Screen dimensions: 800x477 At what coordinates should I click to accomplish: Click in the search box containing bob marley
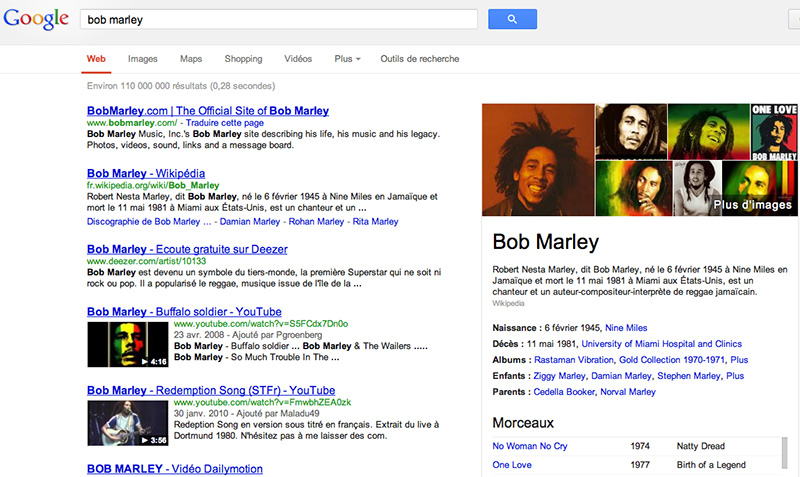point(278,19)
